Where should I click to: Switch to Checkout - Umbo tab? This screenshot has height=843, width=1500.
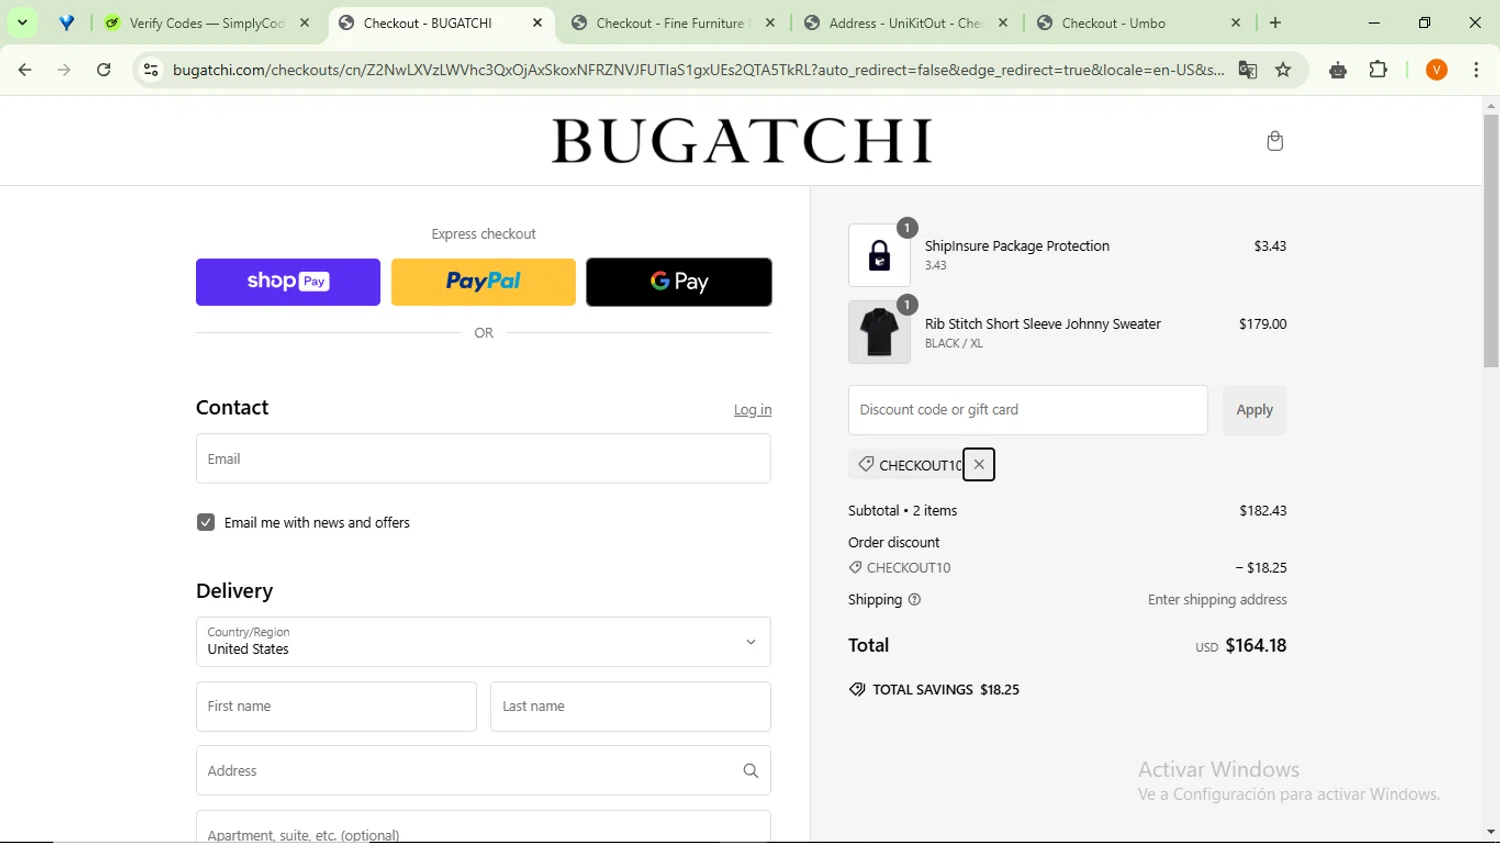(x=1138, y=22)
